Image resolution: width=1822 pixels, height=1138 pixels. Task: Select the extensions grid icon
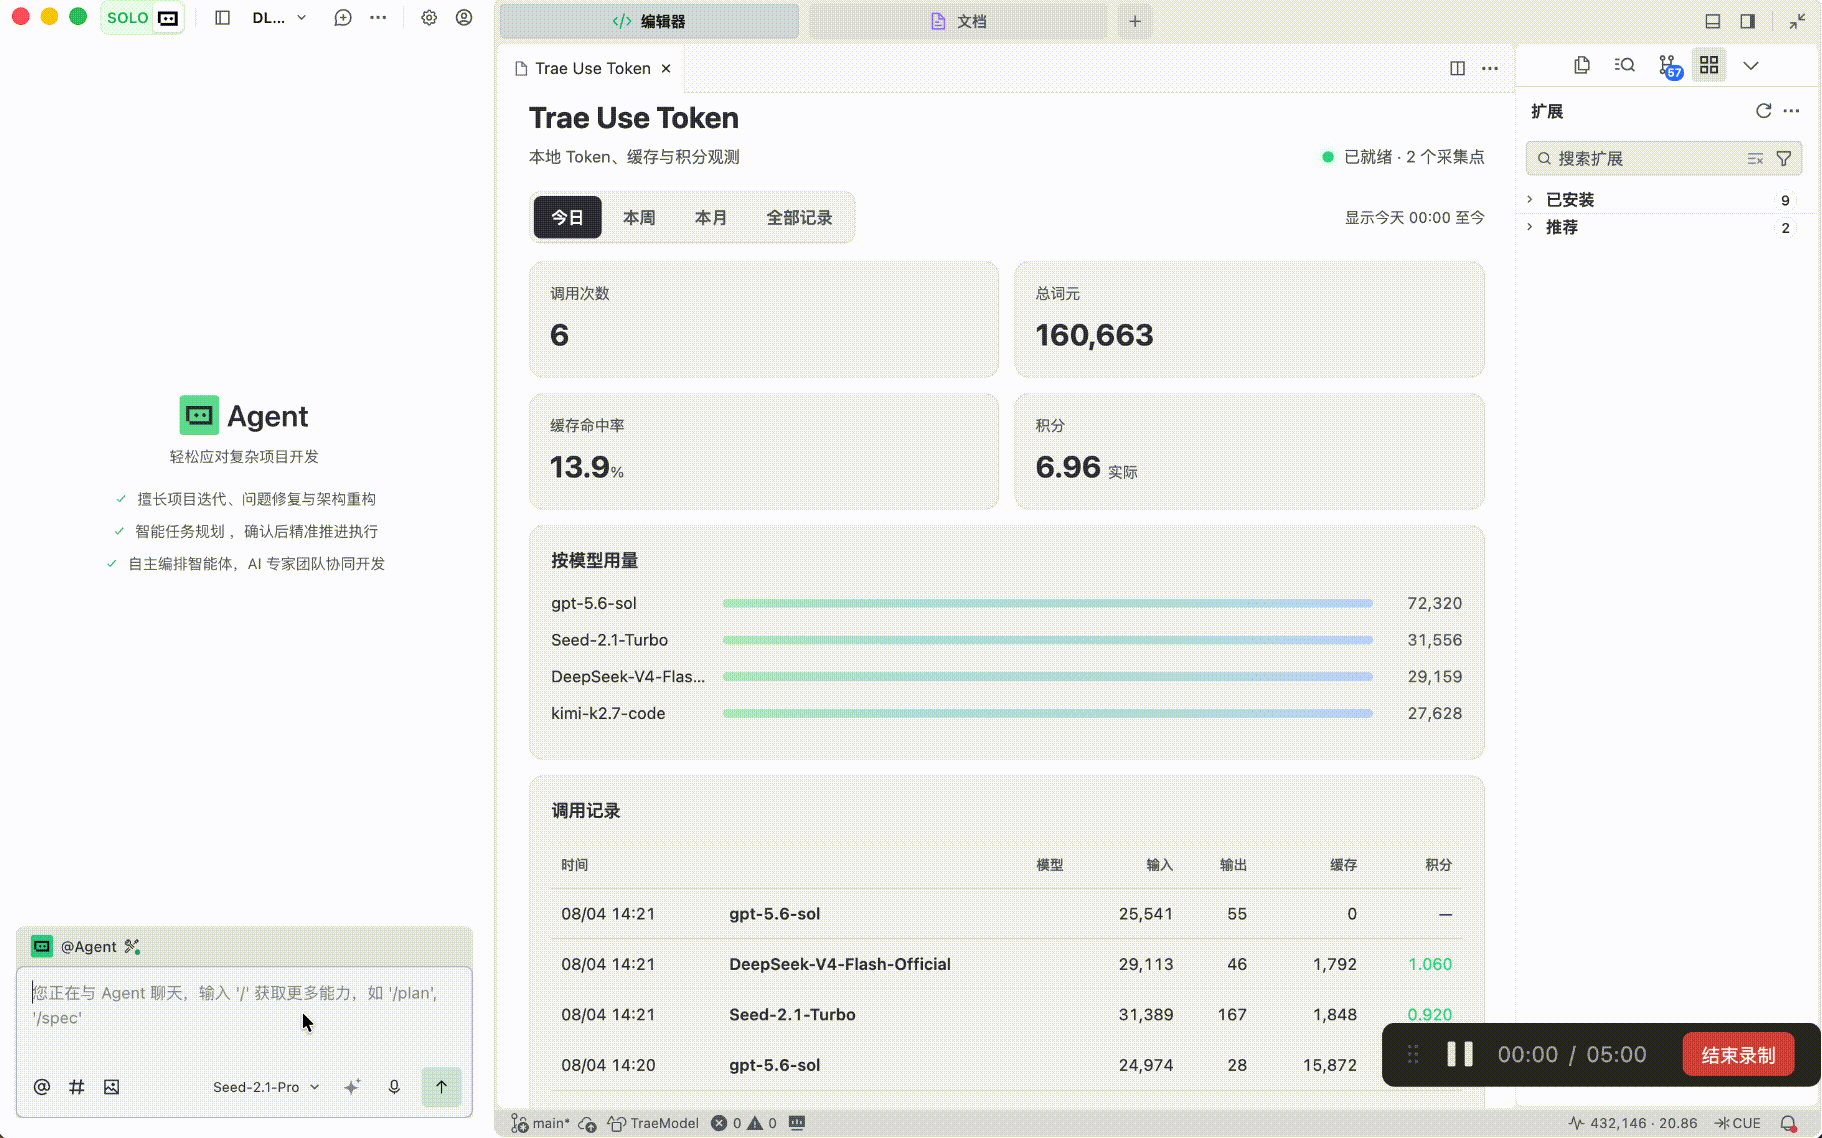(1709, 65)
